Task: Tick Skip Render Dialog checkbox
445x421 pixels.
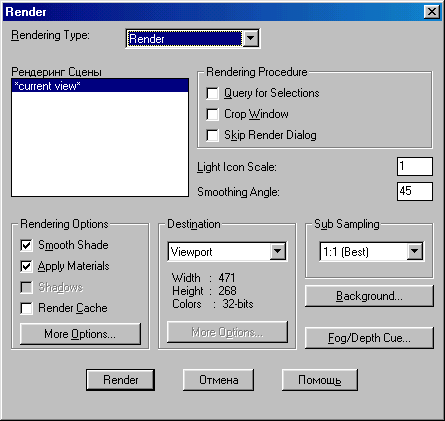Action: click(x=212, y=135)
